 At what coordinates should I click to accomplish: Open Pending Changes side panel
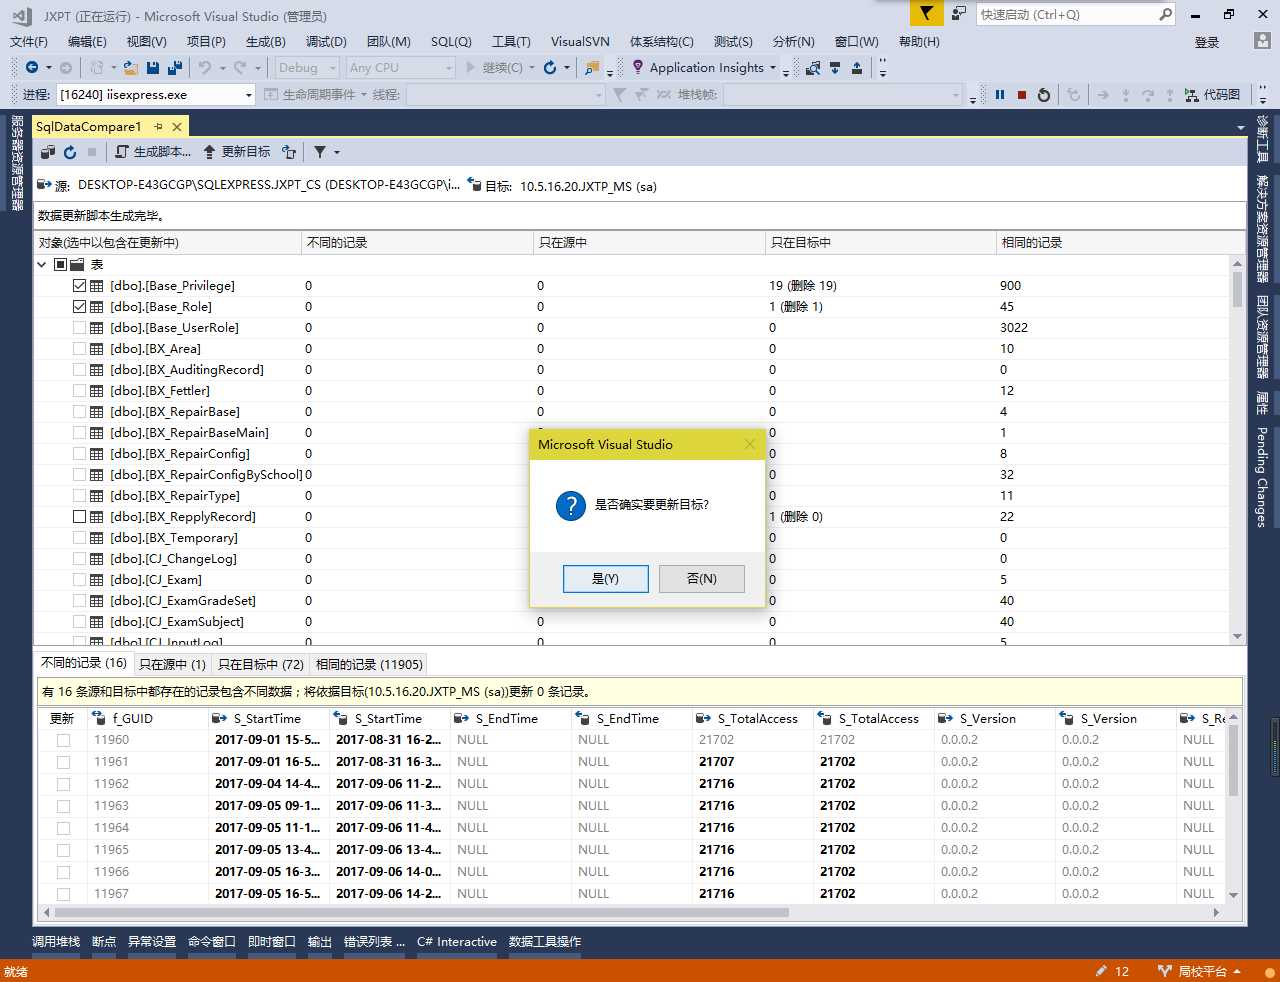(x=1262, y=477)
